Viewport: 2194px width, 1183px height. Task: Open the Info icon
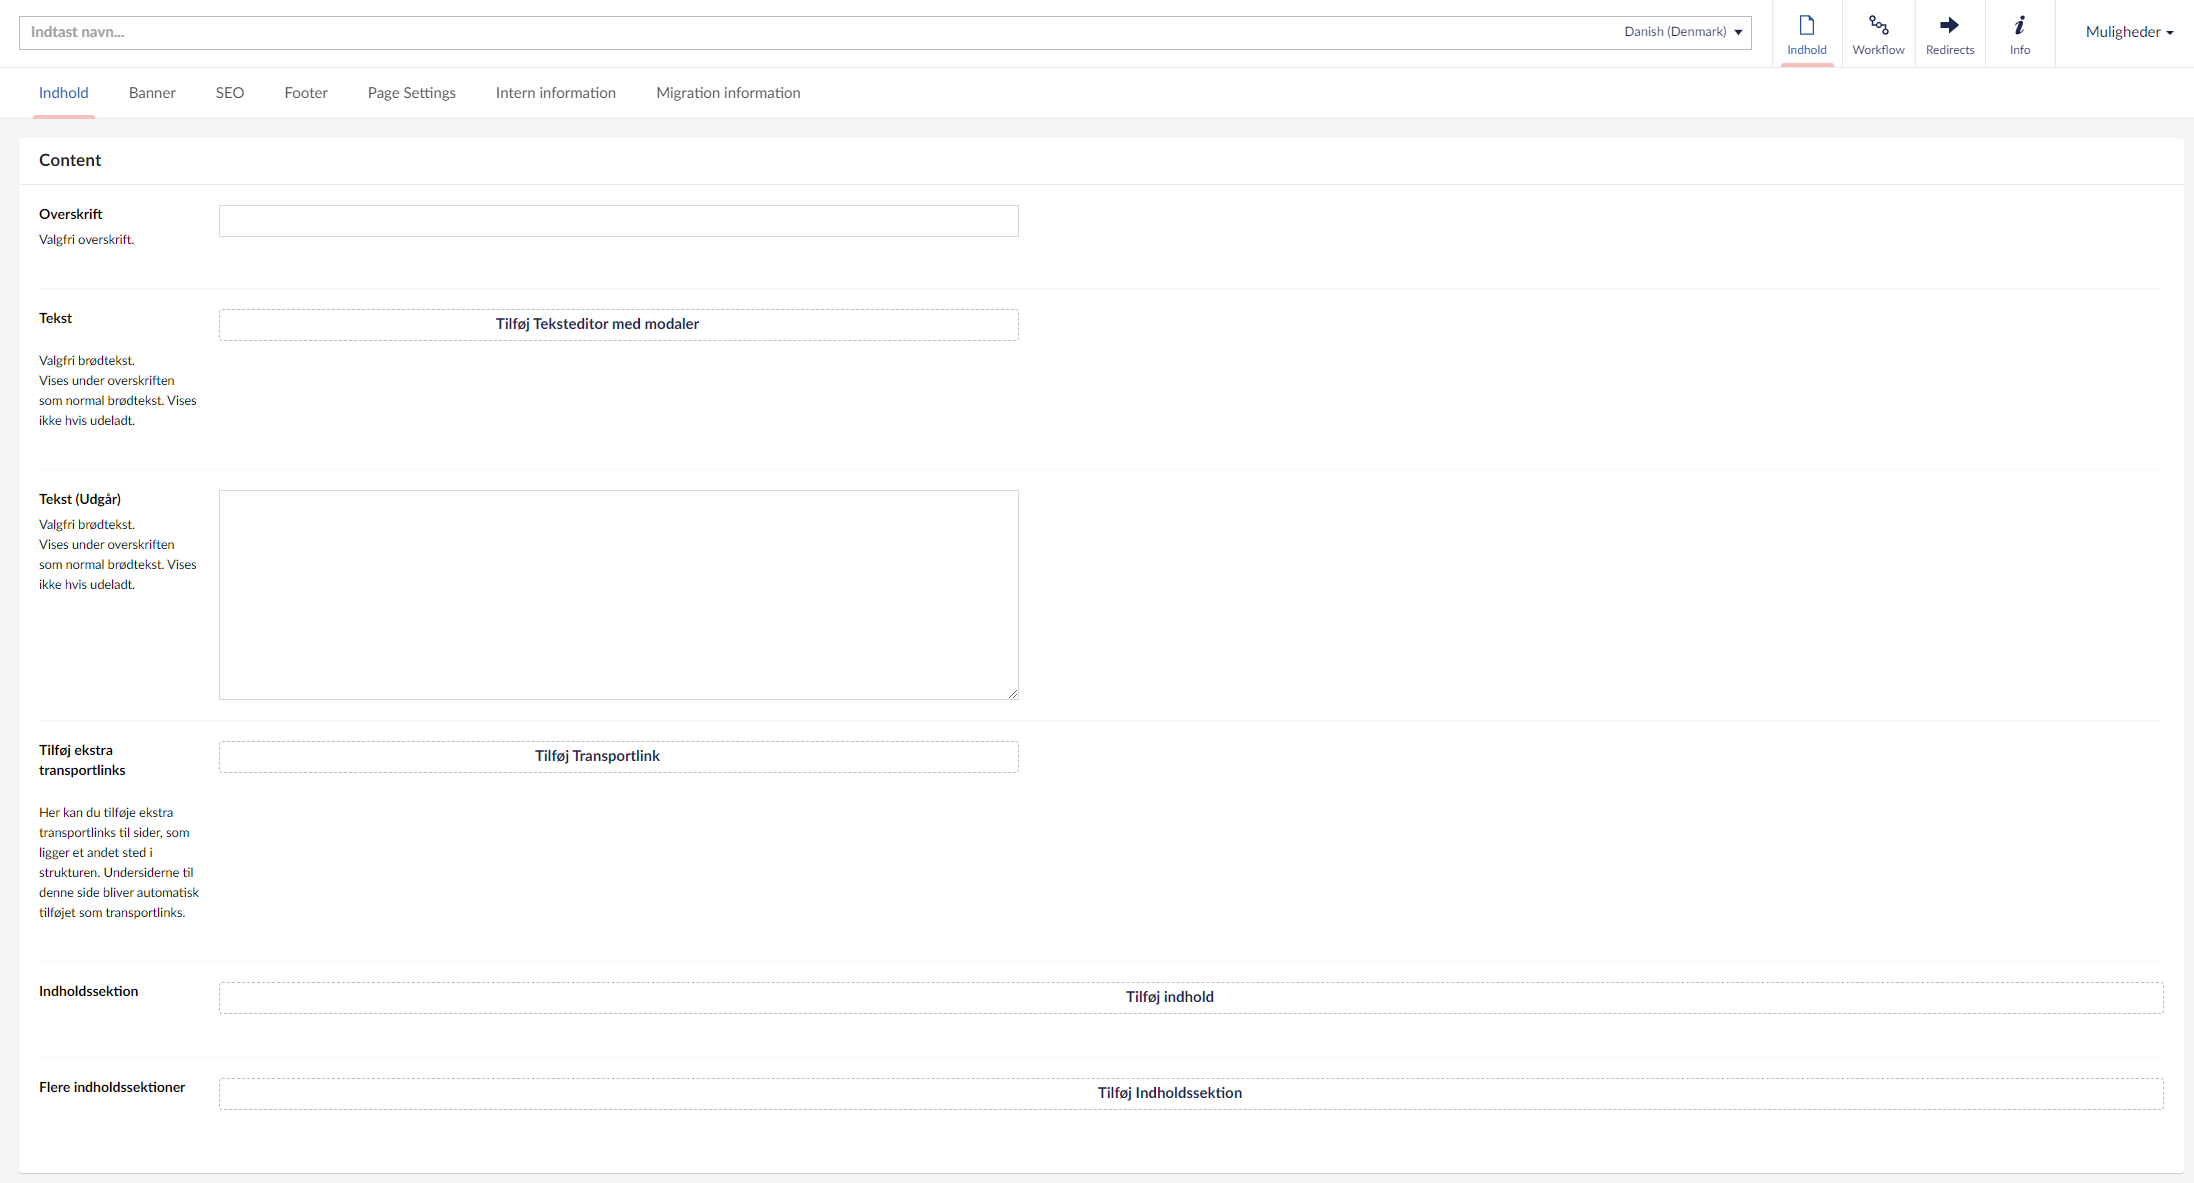[x=2019, y=34]
